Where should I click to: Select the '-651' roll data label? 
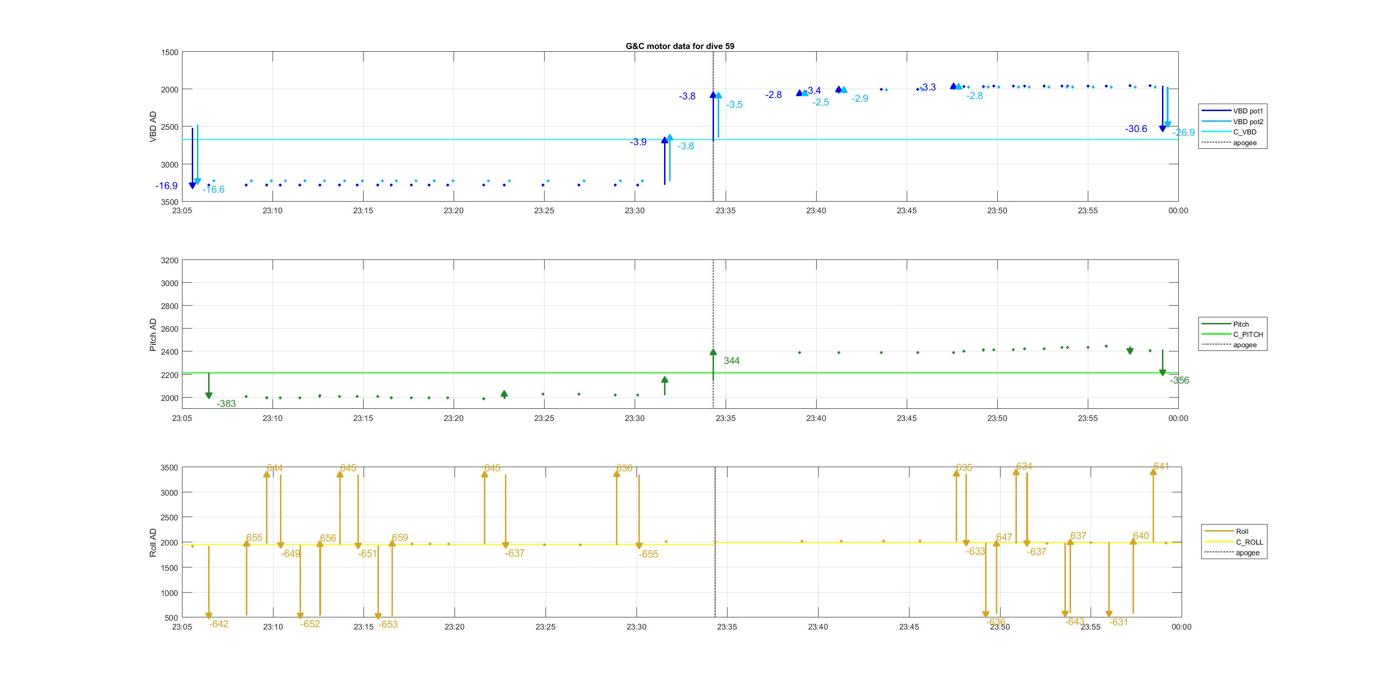(368, 553)
